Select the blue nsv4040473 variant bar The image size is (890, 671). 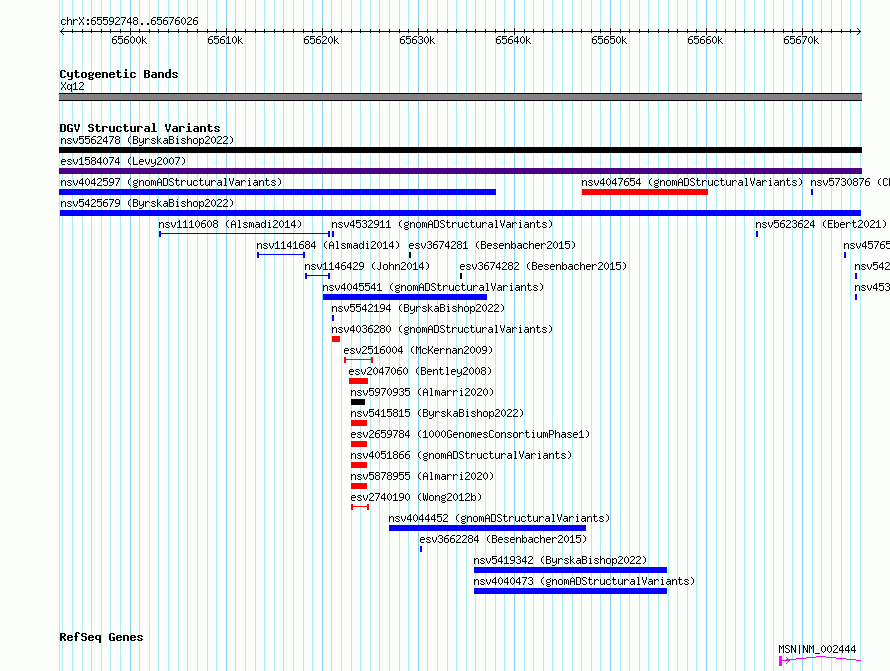coord(570,591)
